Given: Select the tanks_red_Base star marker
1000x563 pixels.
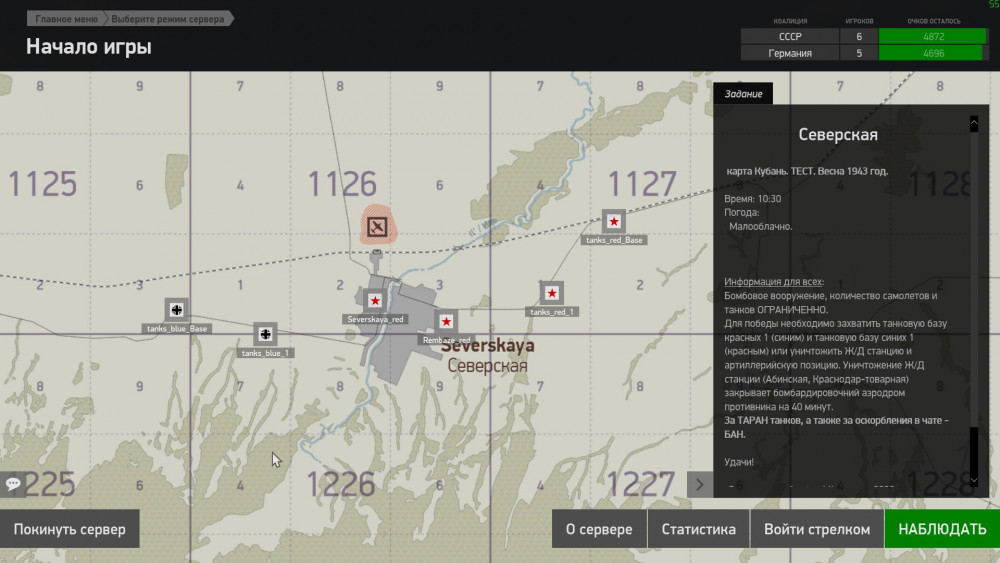Looking at the screenshot, I should click(x=614, y=222).
